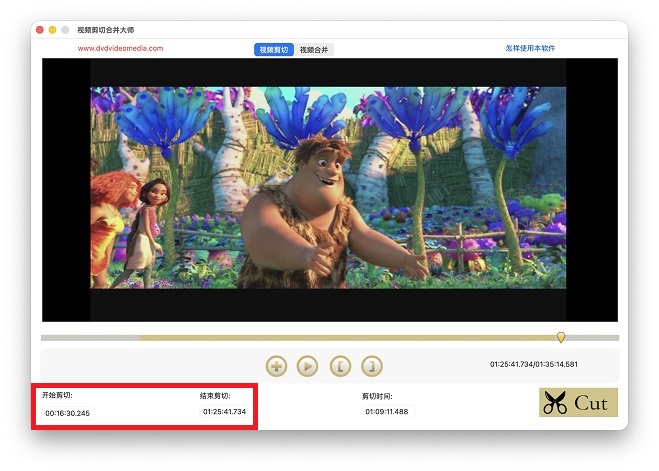
Task: Switch to the 视频合并 tab
Action: [x=315, y=49]
